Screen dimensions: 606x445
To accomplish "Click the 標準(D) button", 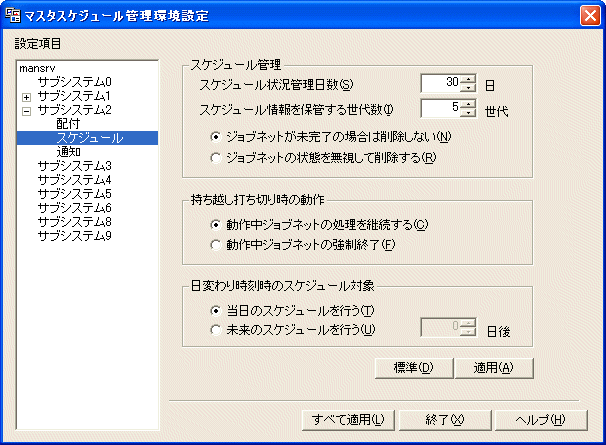I will (414, 368).
